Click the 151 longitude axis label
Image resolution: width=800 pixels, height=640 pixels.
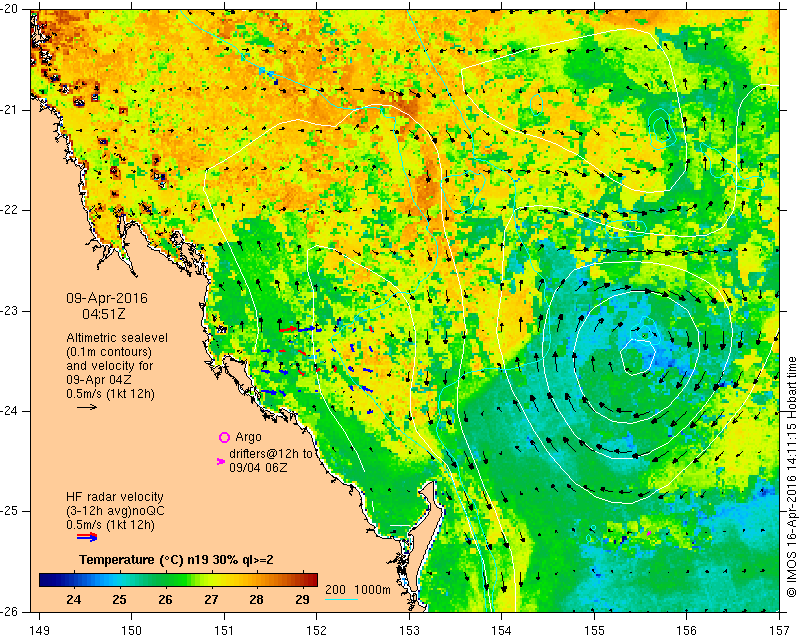pos(224,631)
